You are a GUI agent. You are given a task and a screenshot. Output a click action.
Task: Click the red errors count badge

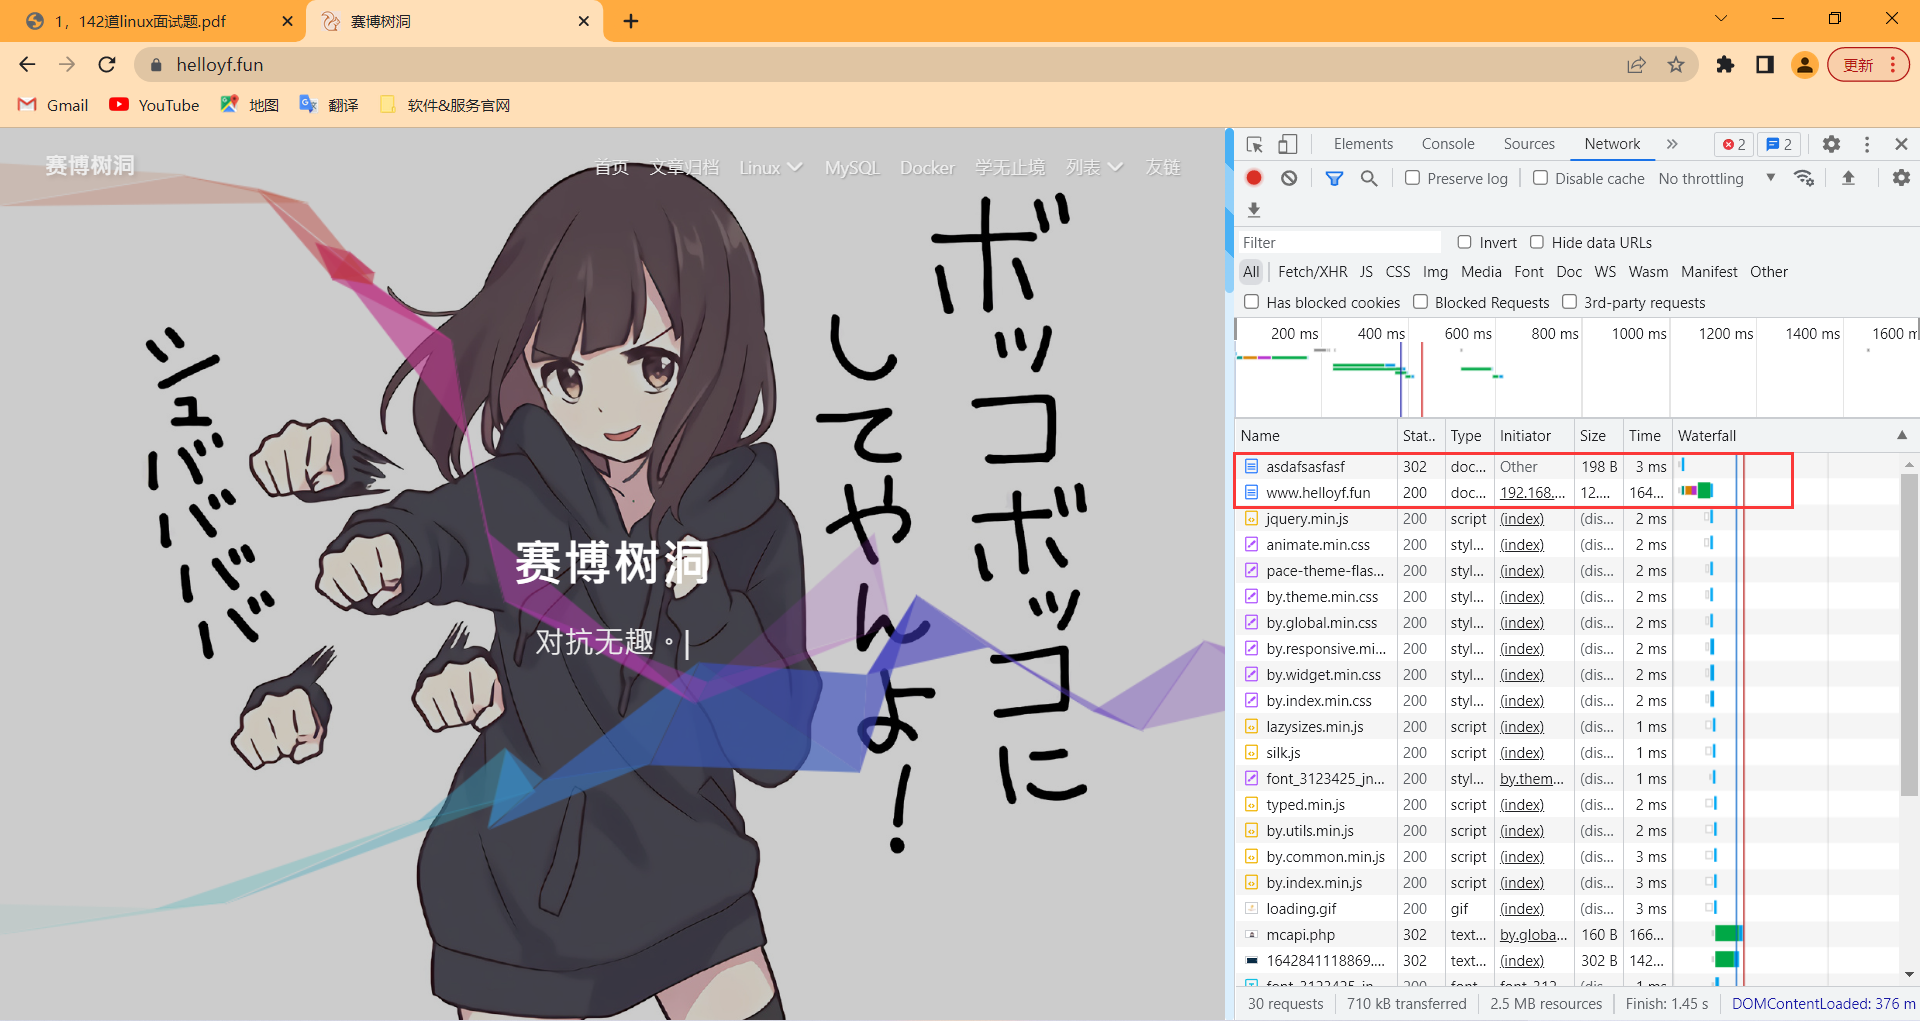tap(1734, 144)
